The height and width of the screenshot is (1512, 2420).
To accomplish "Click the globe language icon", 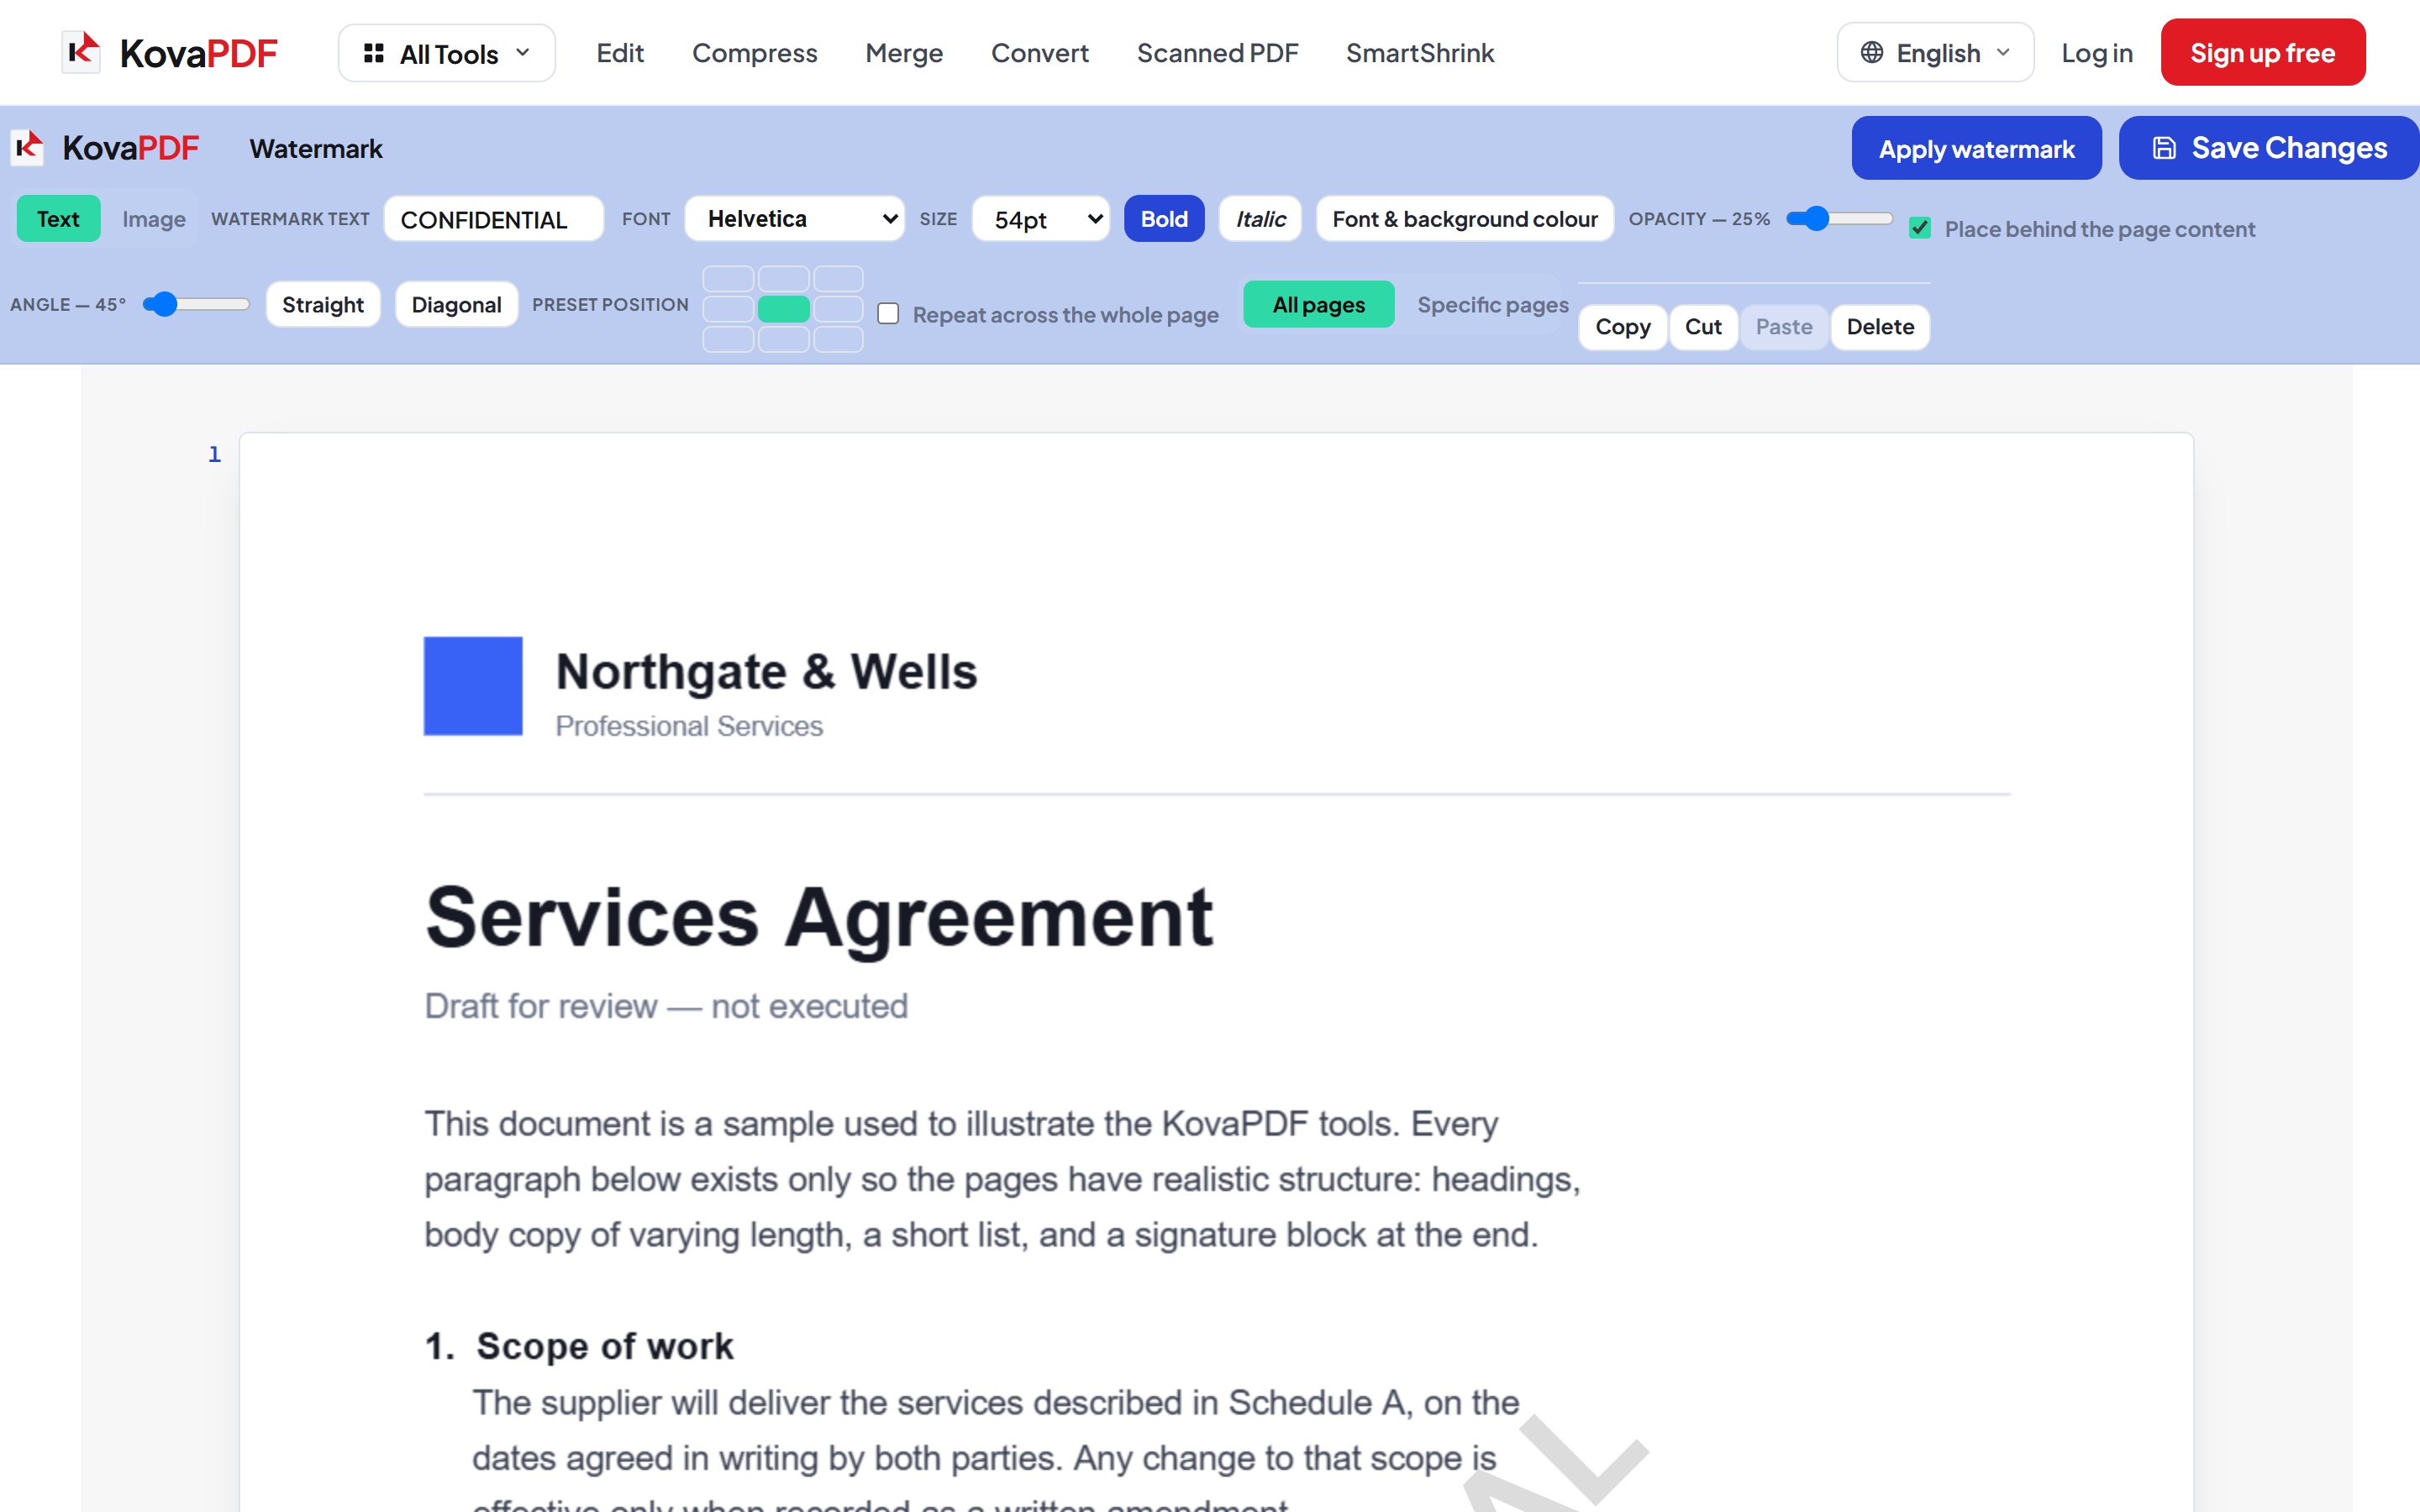I will coord(1872,53).
